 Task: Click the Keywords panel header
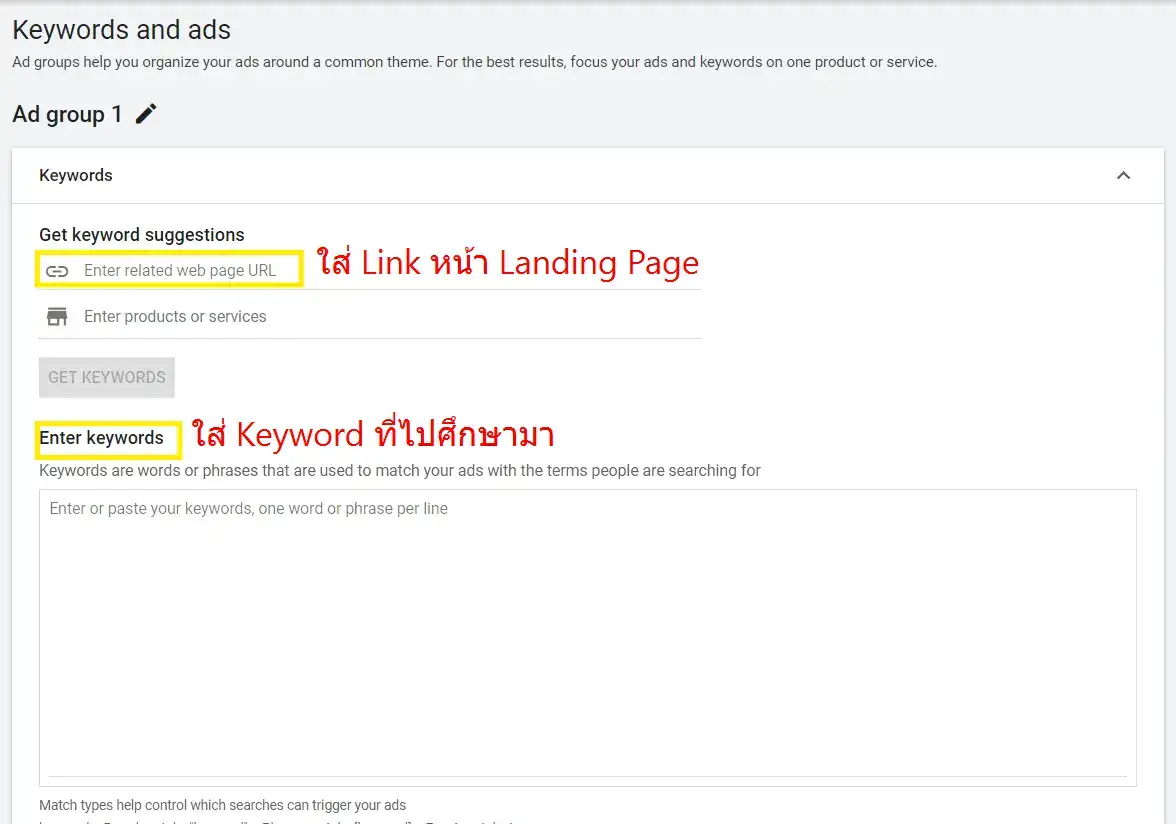click(75, 174)
